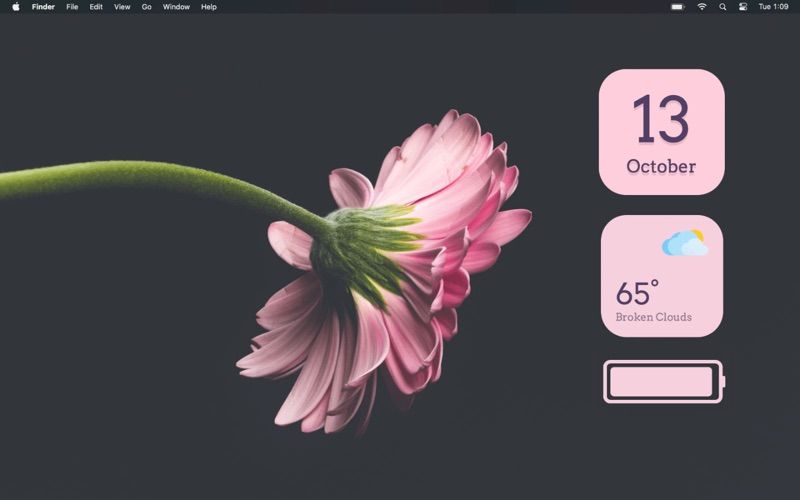Click the pink desktop battery widget

click(x=664, y=382)
